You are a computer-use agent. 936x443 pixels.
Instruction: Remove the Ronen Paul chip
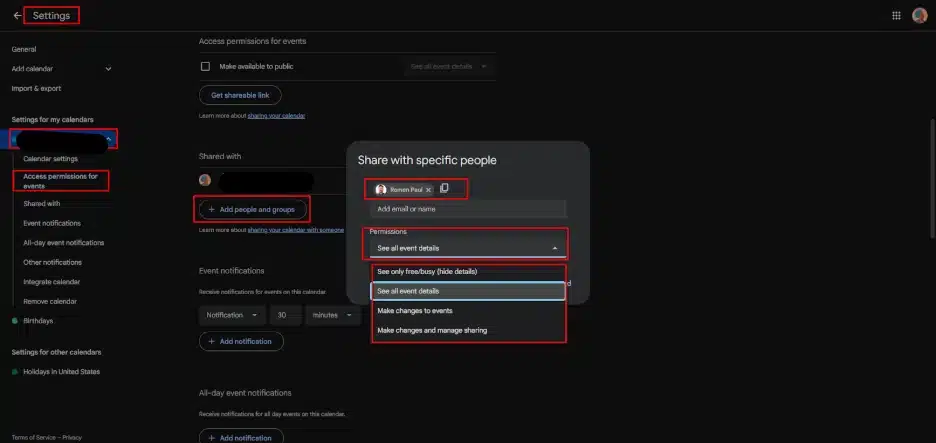click(429, 189)
